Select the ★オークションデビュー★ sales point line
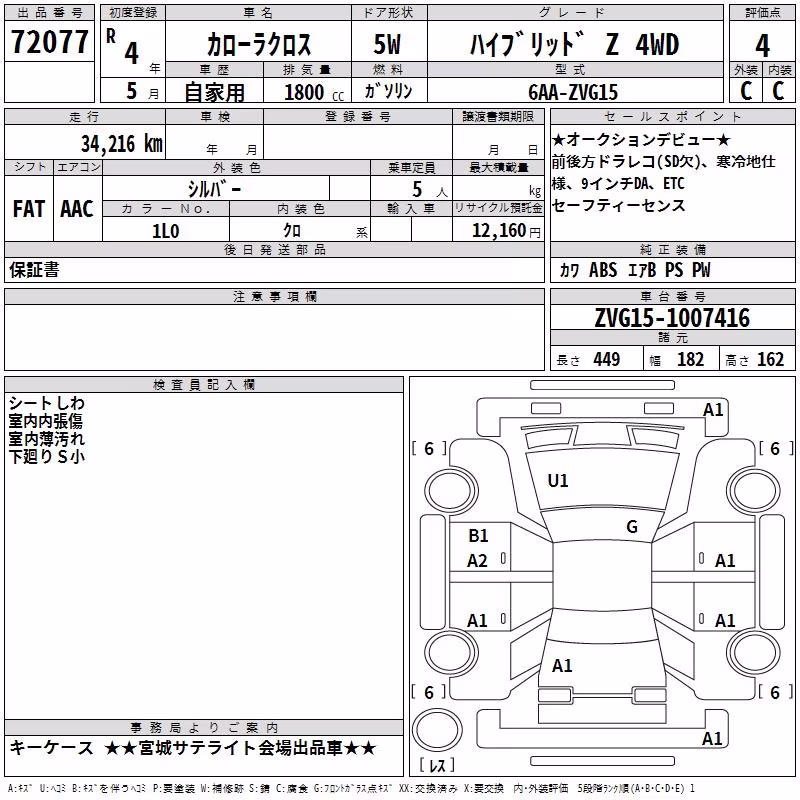The width and height of the screenshot is (800, 800). click(641, 139)
